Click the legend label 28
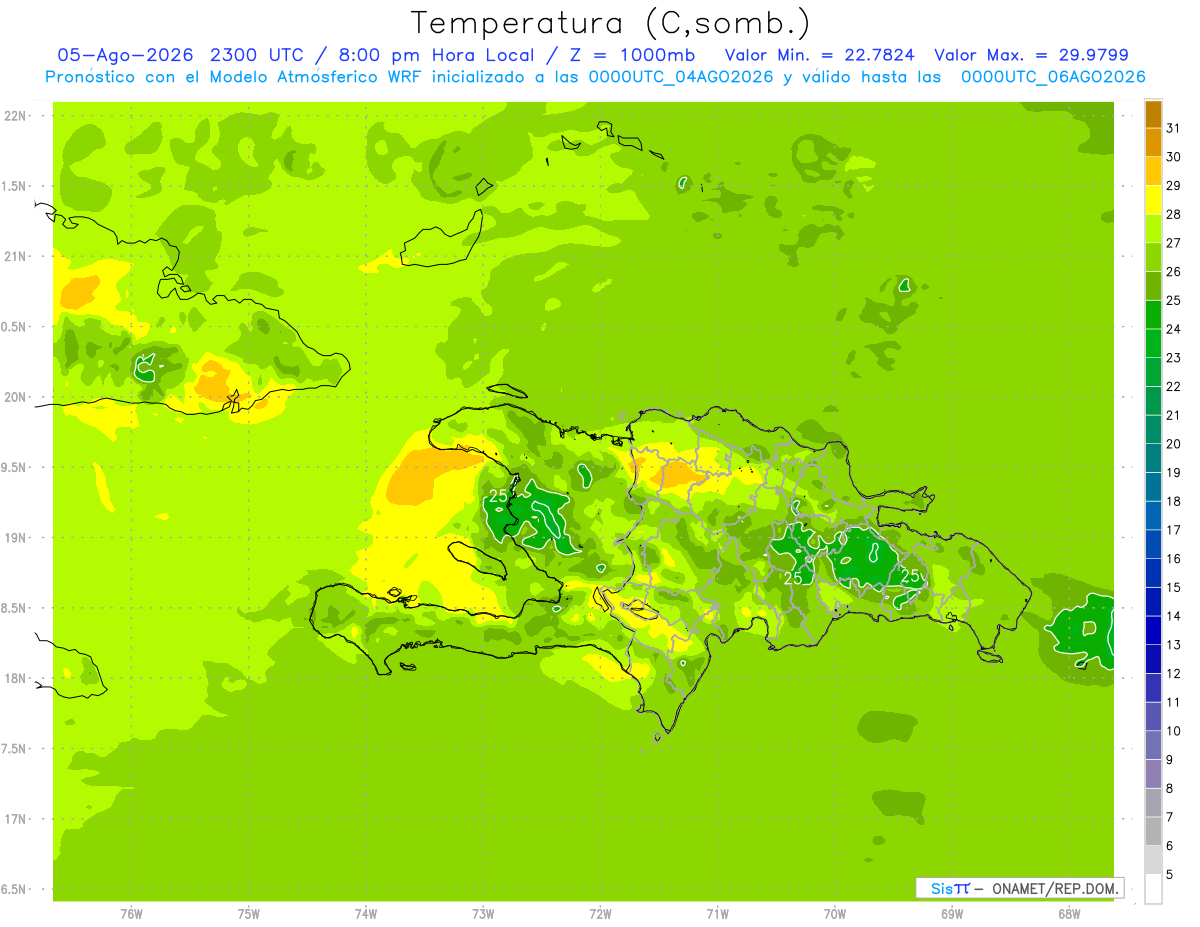Viewport: 1200px width, 927px height. pyautogui.click(x=1174, y=214)
